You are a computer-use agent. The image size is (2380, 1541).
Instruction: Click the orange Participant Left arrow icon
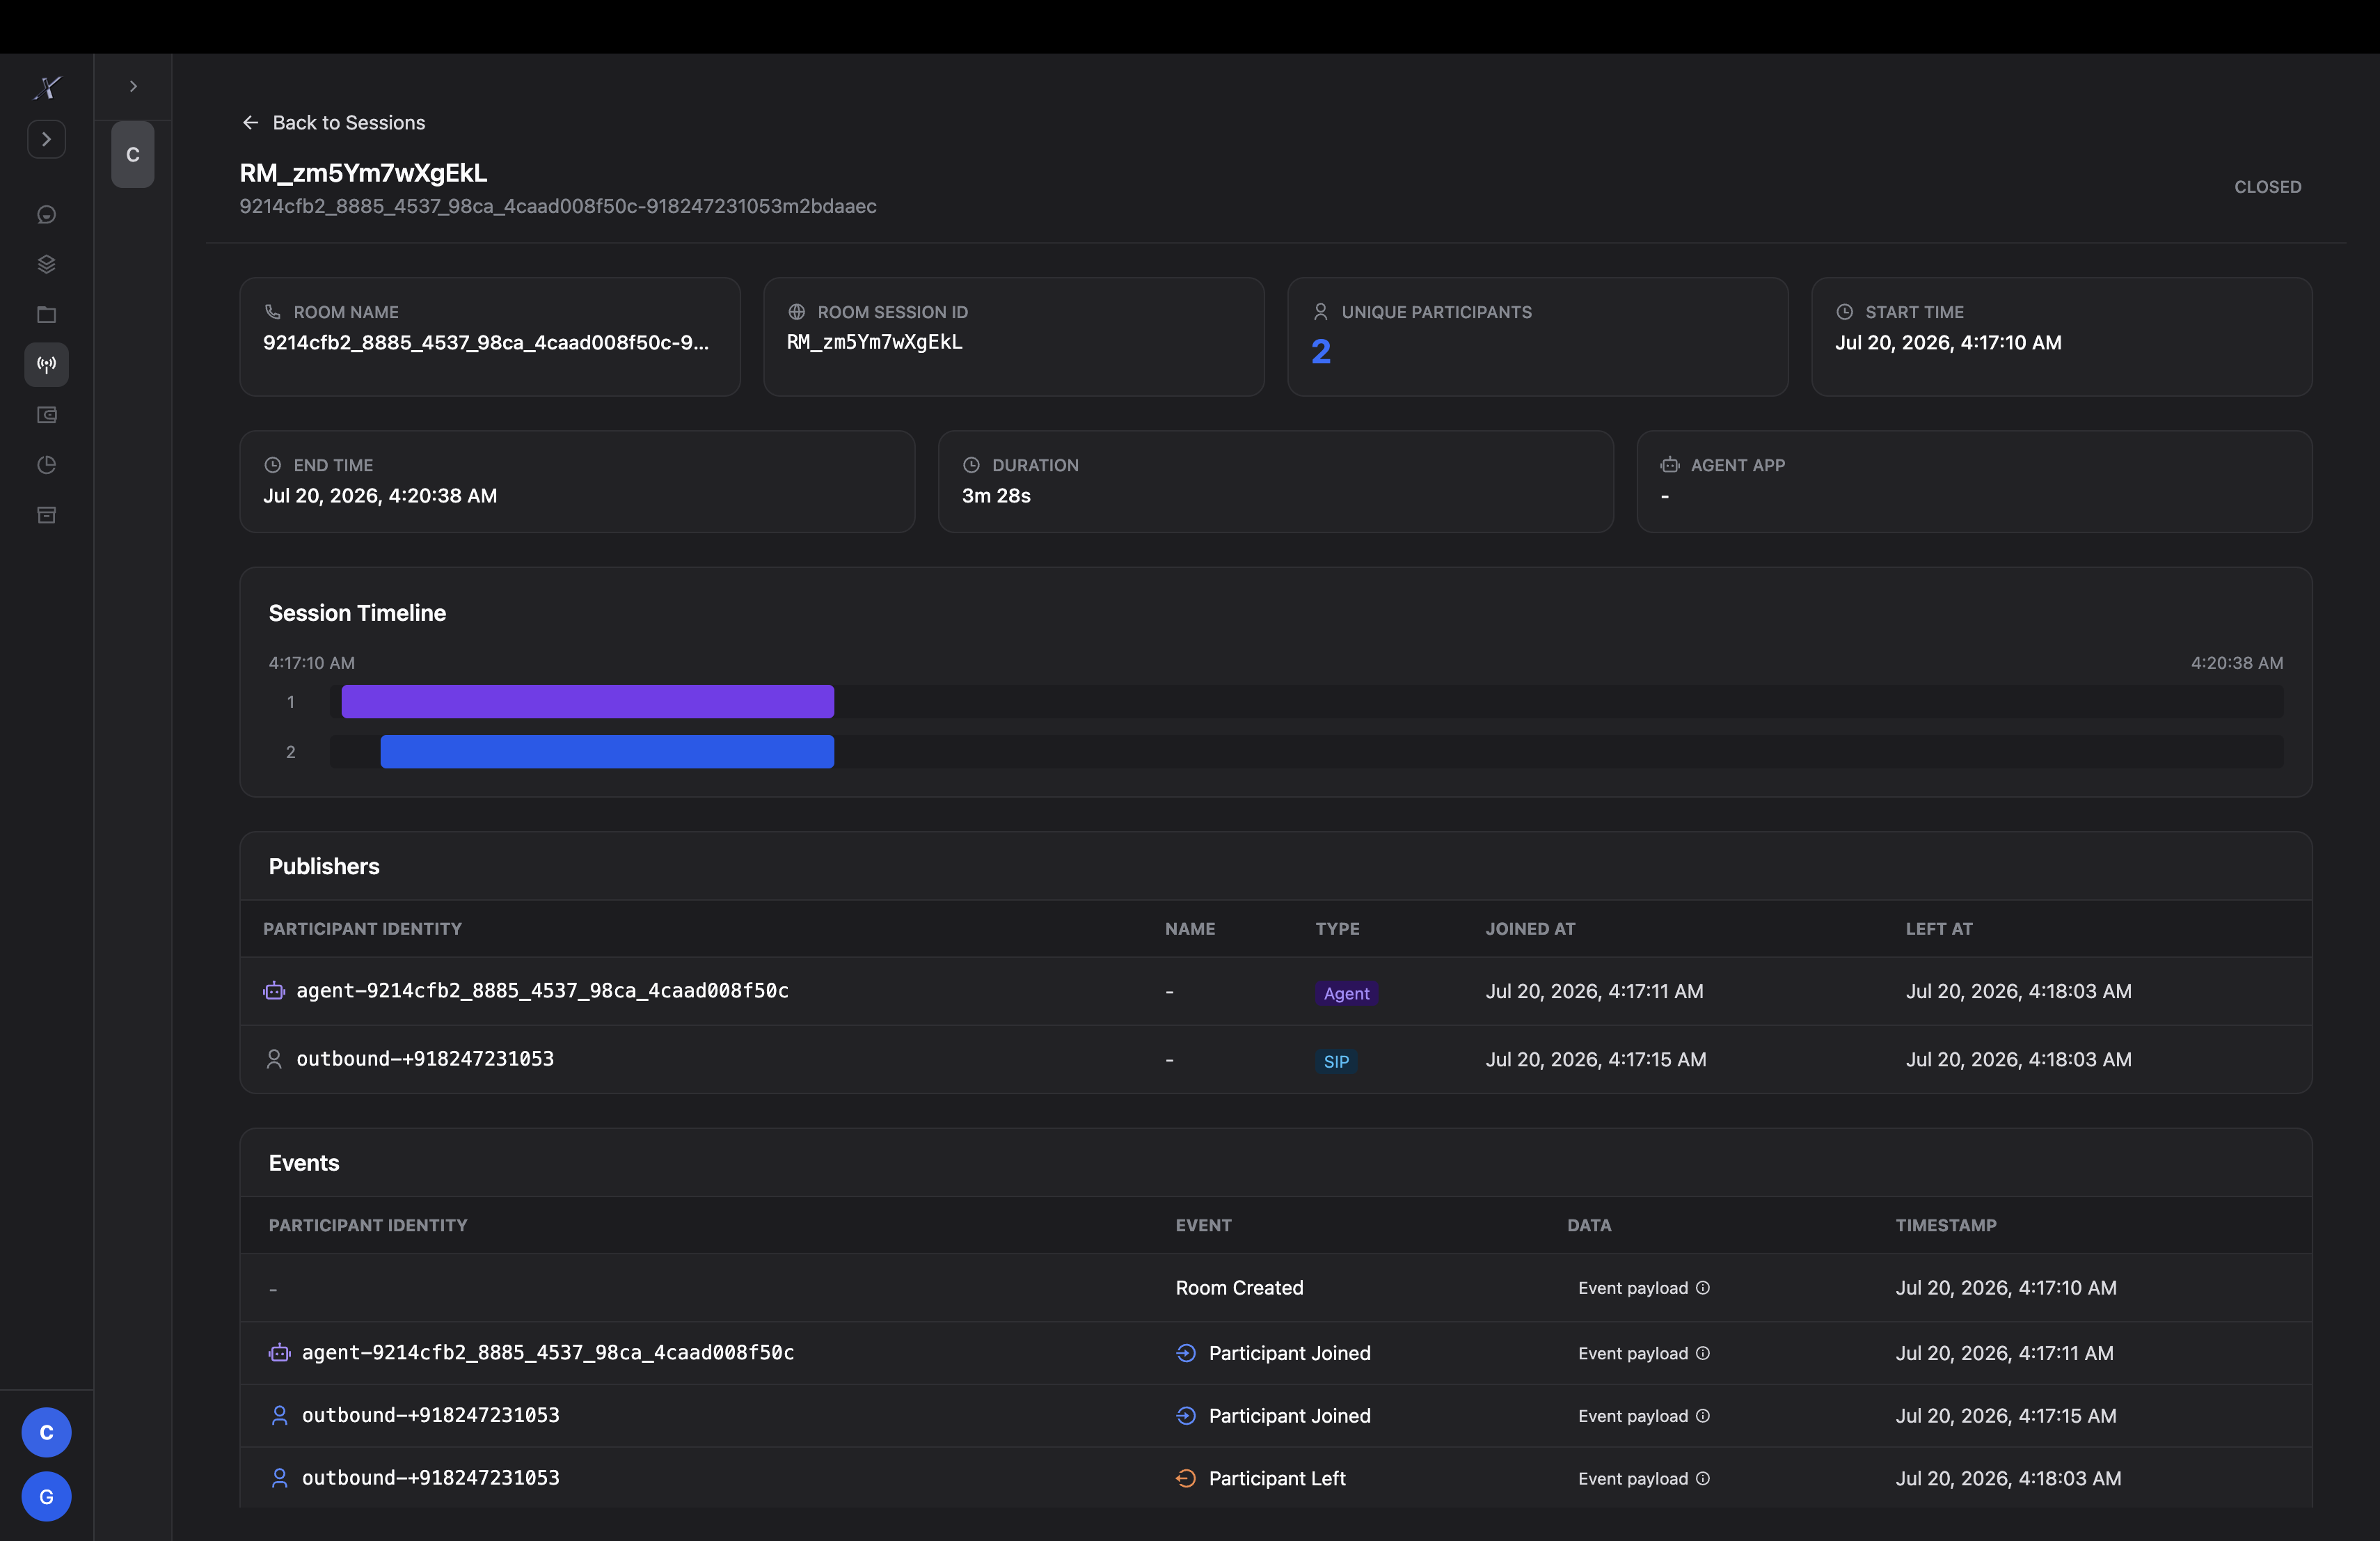tap(1186, 1478)
